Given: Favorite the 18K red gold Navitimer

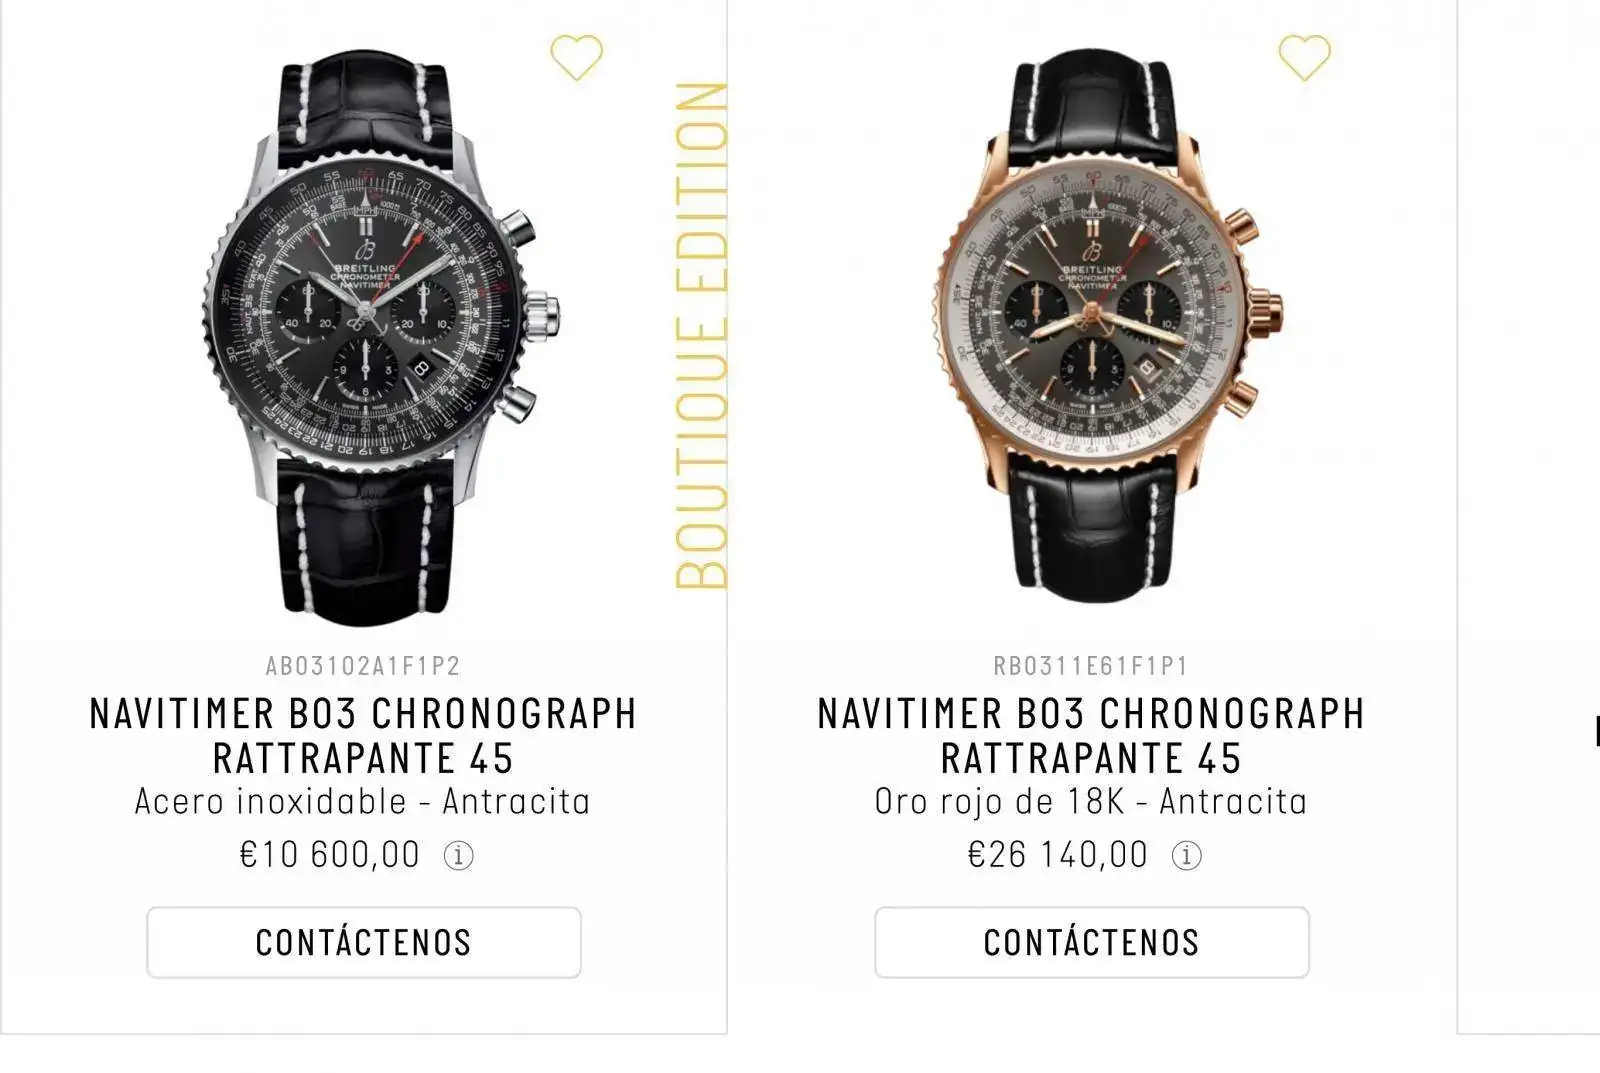Looking at the screenshot, I should [1305, 58].
